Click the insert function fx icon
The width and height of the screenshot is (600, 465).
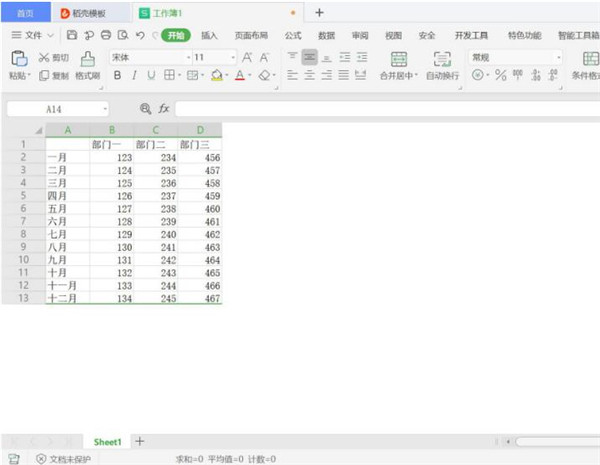click(x=164, y=109)
